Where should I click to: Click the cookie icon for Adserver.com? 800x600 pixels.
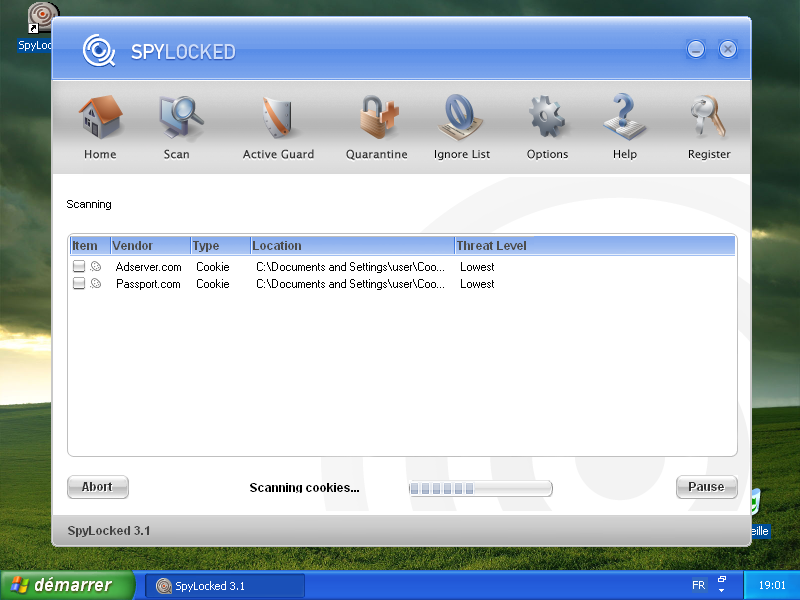[95, 266]
